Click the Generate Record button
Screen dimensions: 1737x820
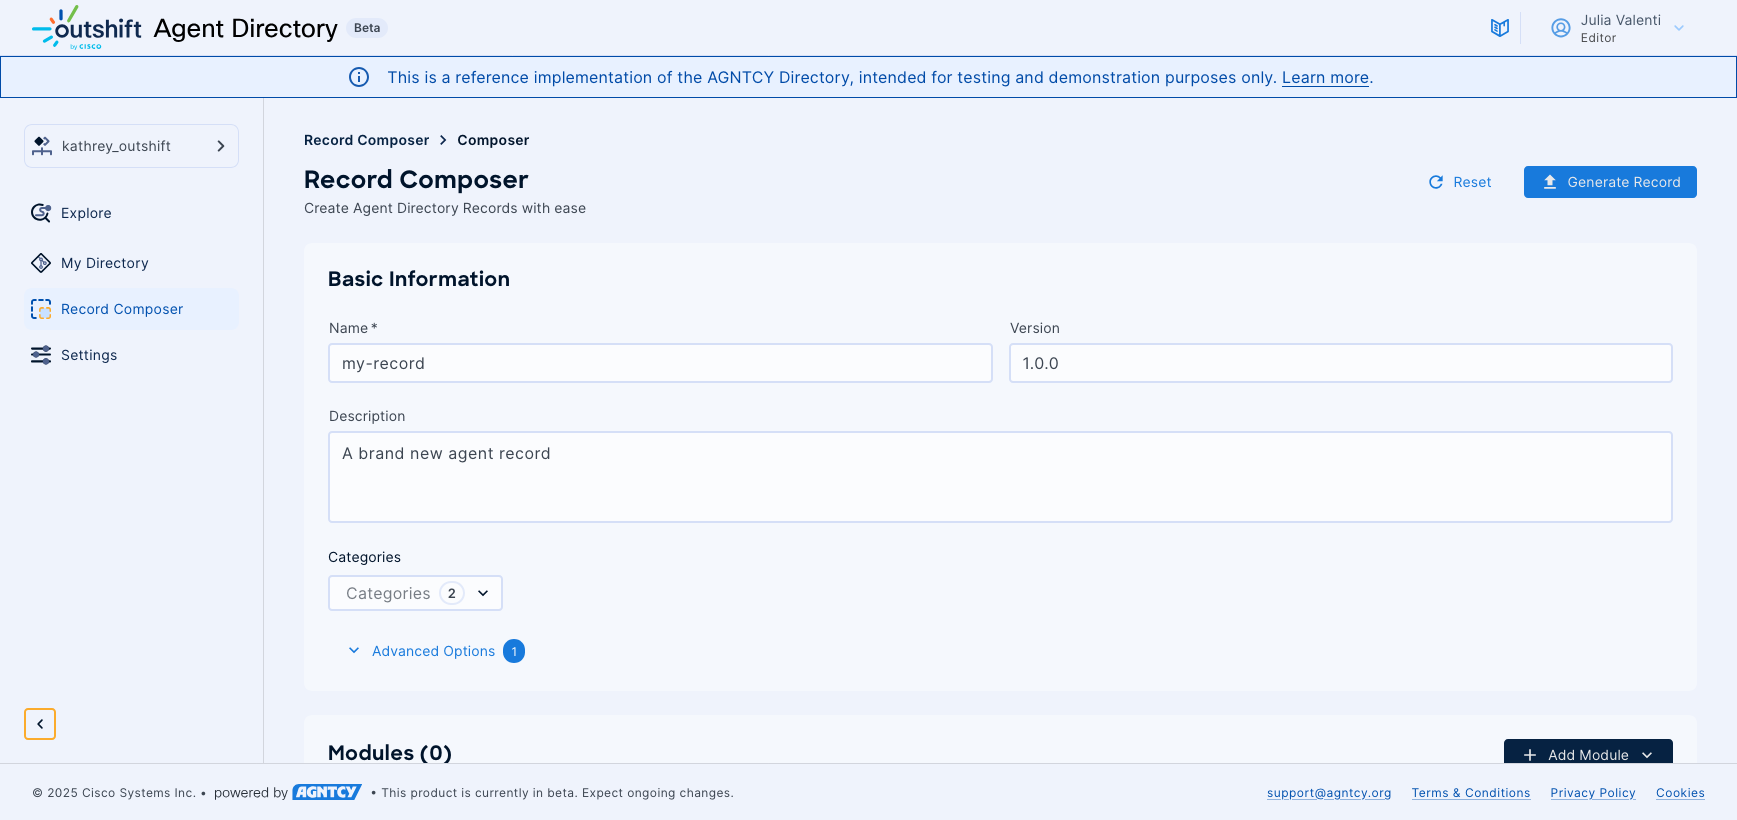pos(1609,182)
